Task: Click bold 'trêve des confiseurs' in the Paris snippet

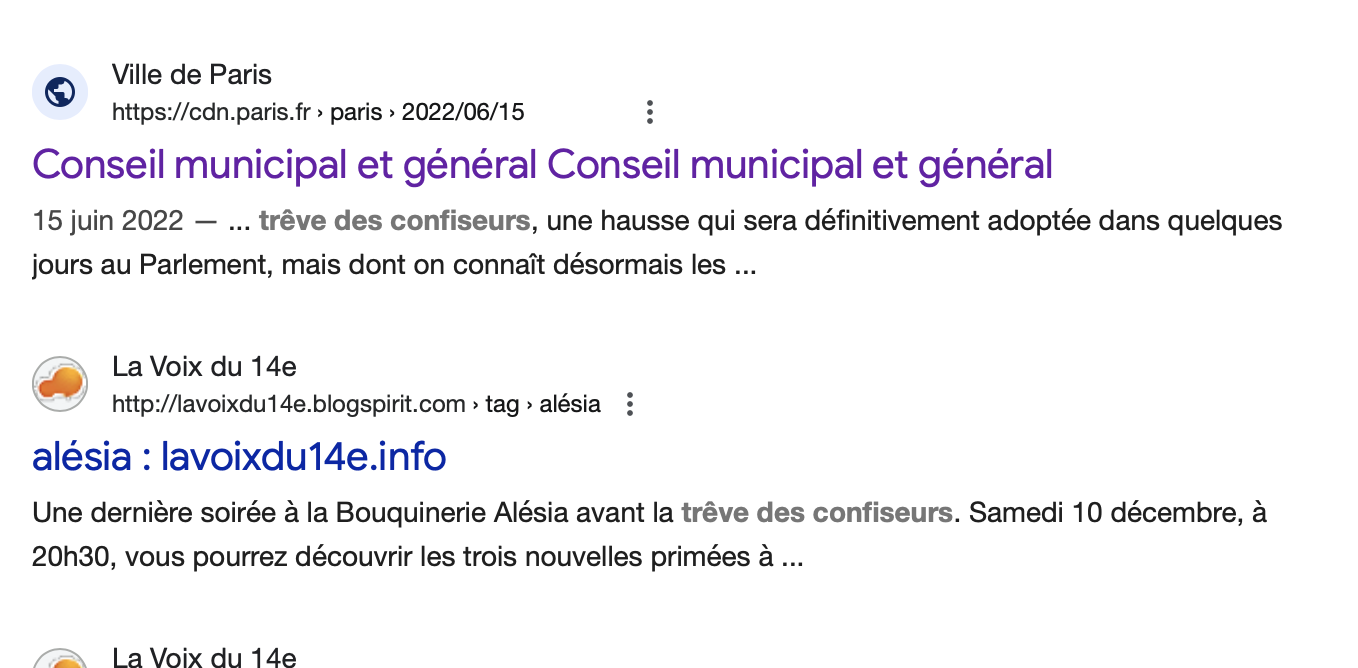Action: (x=394, y=221)
